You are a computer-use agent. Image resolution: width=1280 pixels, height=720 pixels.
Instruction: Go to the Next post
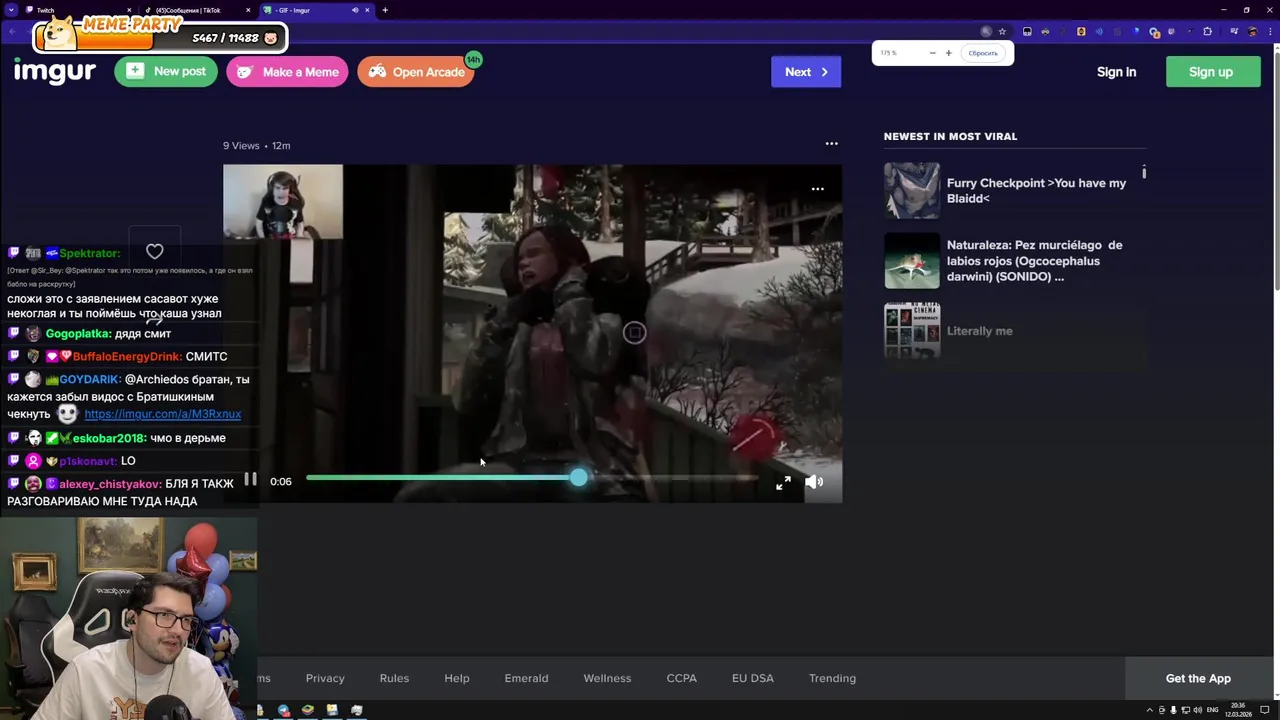tap(806, 72)
